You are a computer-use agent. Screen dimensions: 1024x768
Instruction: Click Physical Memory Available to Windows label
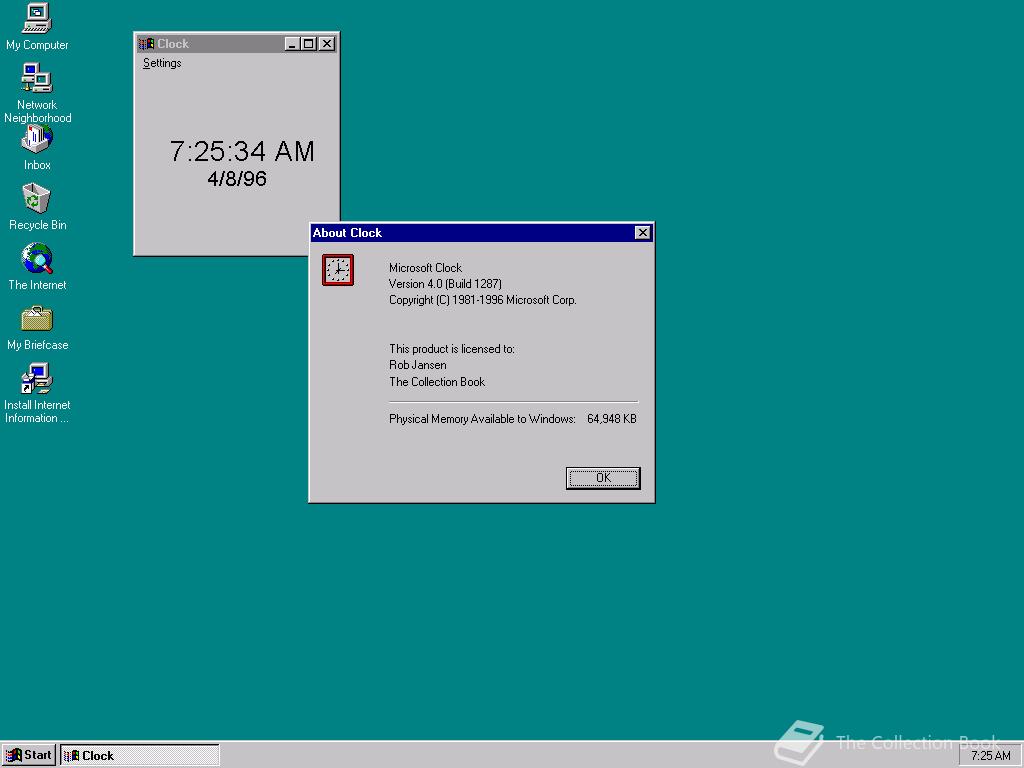pyautogui.click(x=483, y=419)
